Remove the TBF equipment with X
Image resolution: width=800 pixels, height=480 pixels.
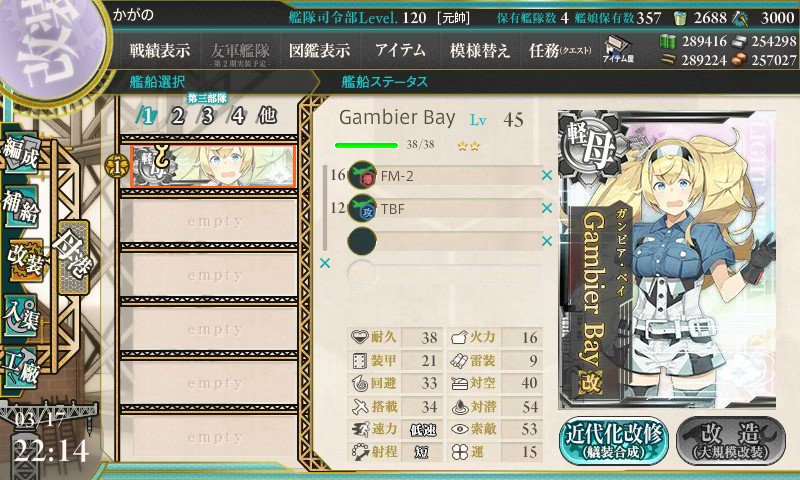(x=547, y=208)
